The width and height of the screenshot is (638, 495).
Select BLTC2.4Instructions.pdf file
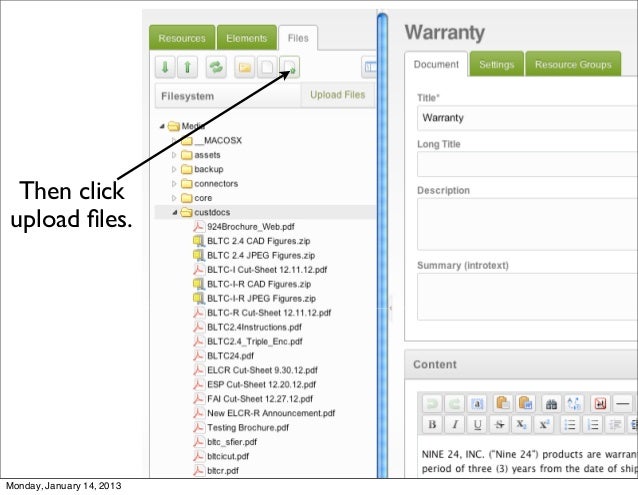[x=255, y=327]
